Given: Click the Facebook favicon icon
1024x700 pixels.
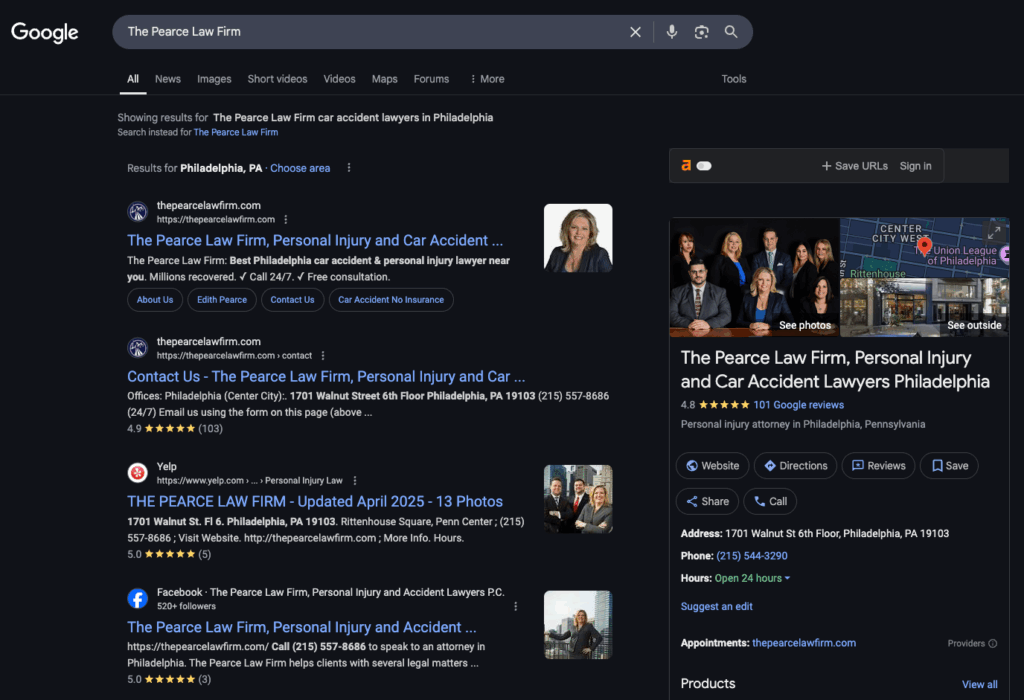Looking at the screenshot, I should pos(137,598).
